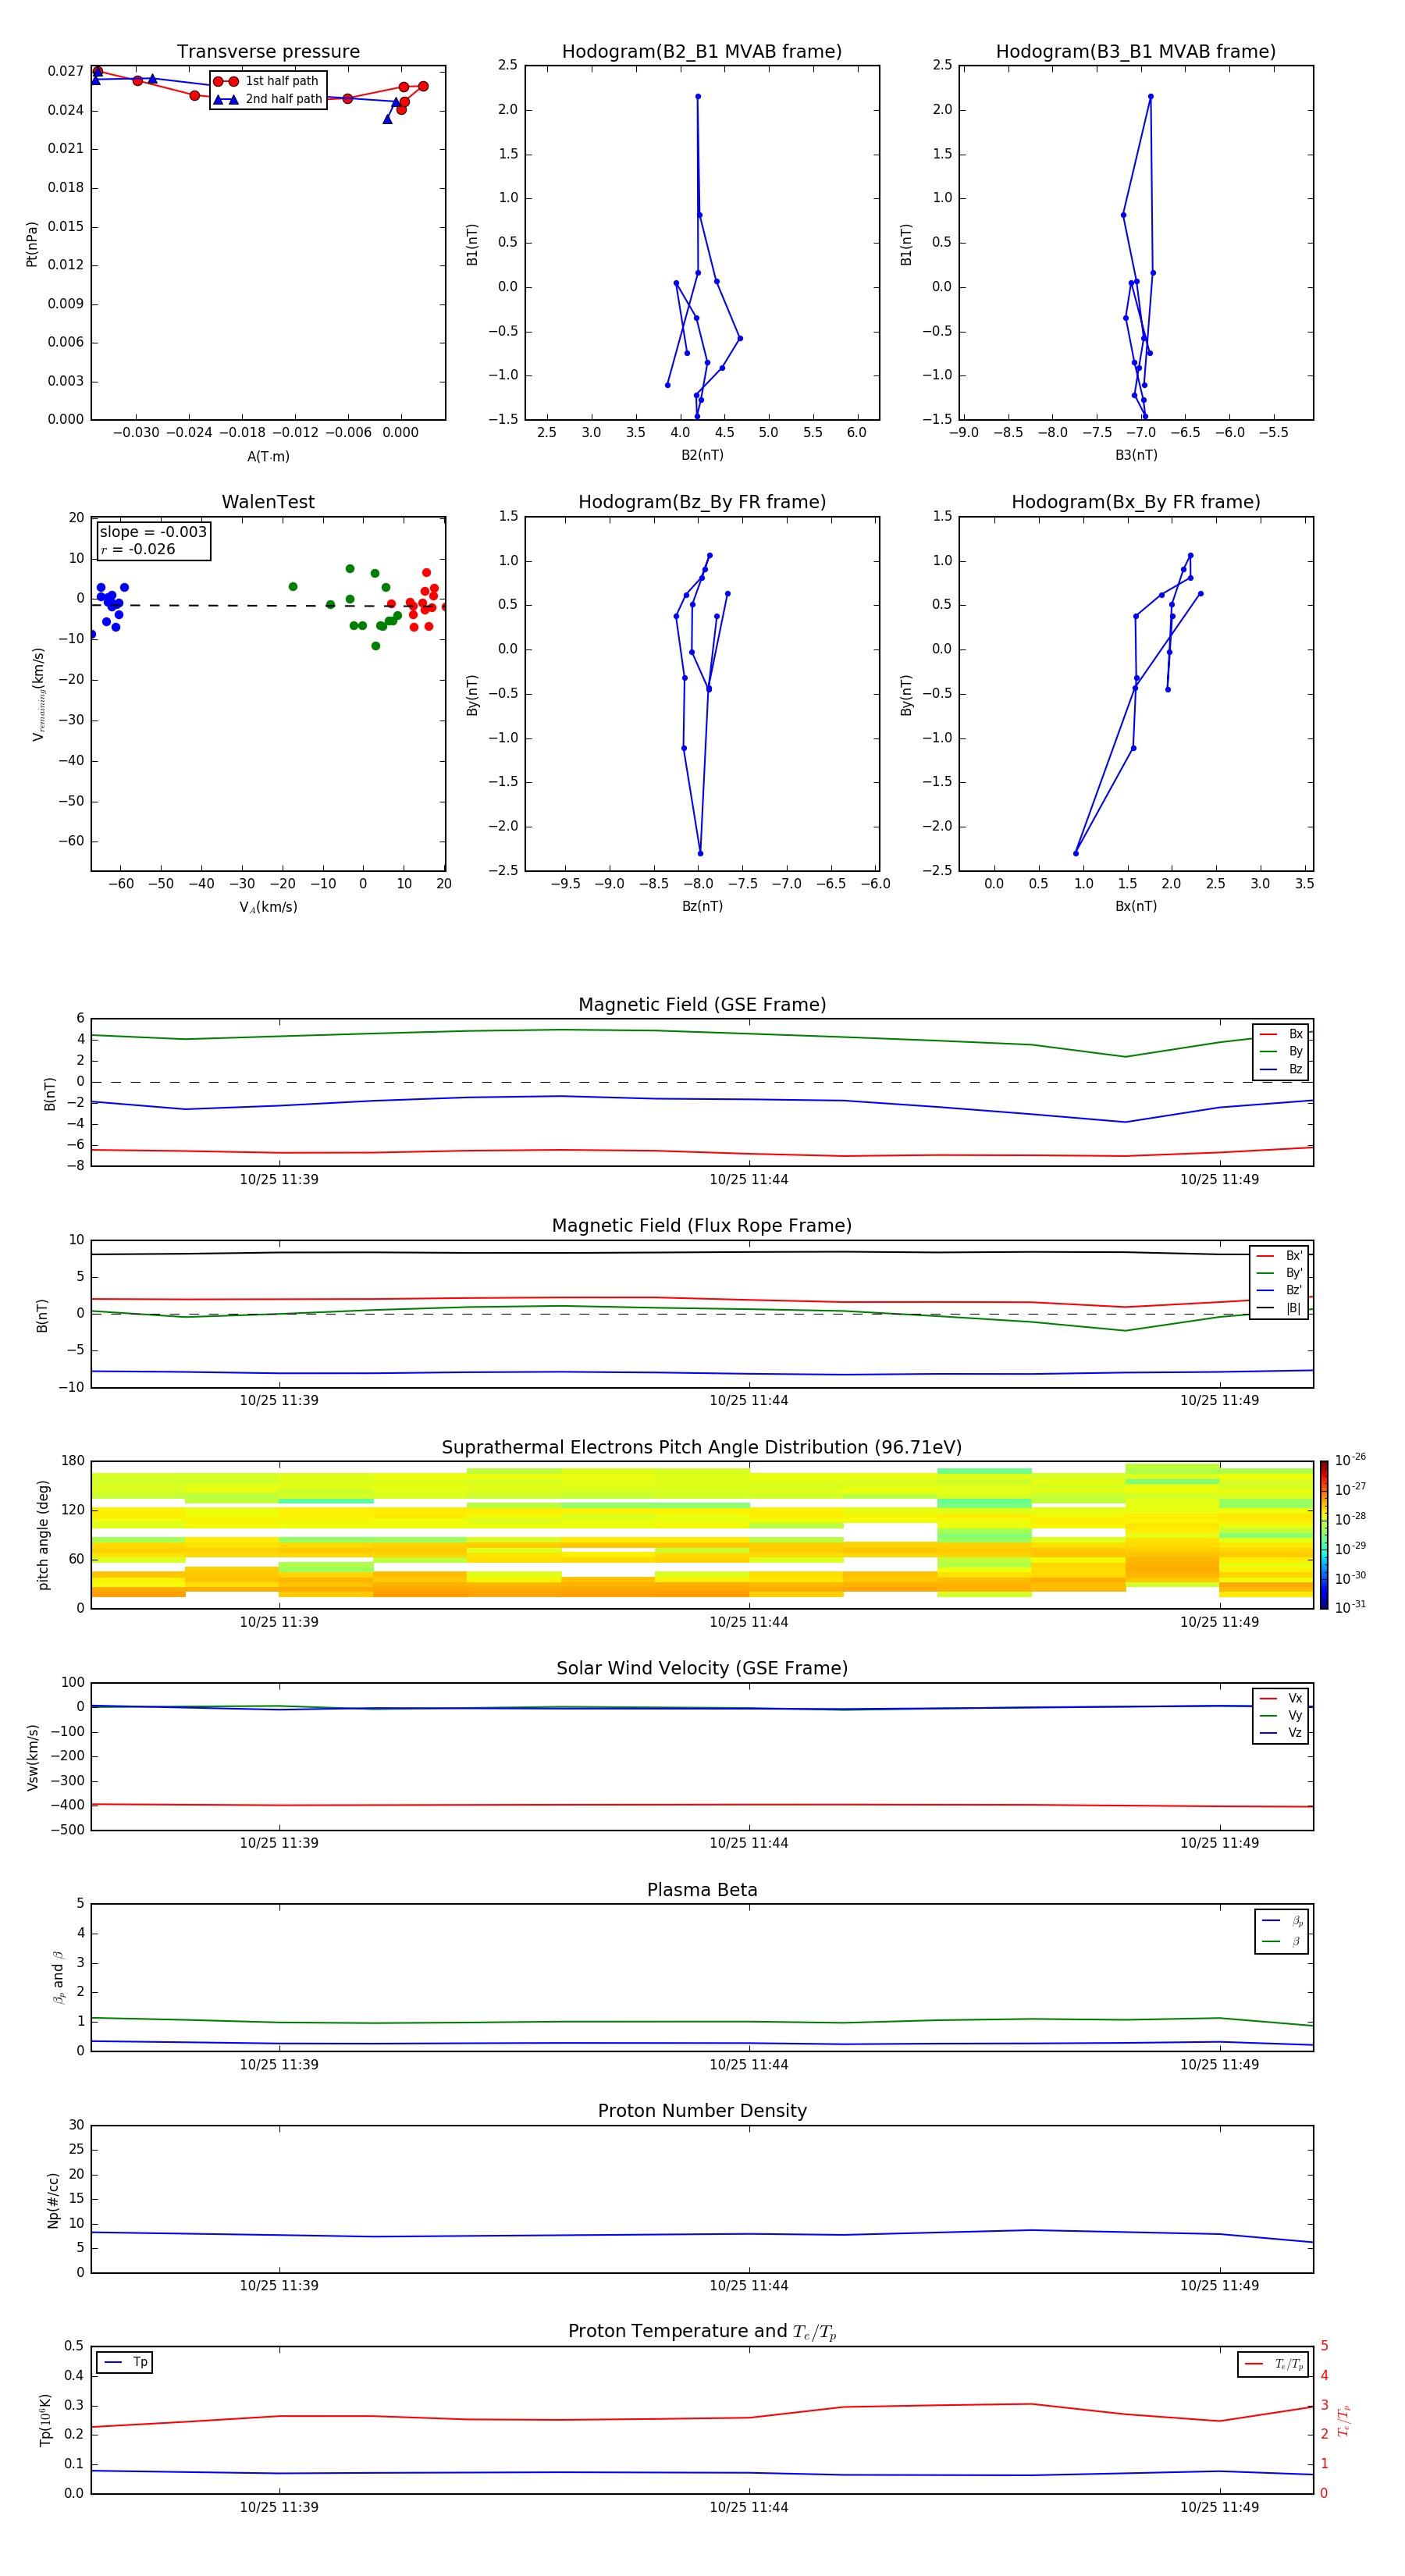
Task: Click the 'Hodogram(Bx_By FR frame)' title
Action: 1136,502
